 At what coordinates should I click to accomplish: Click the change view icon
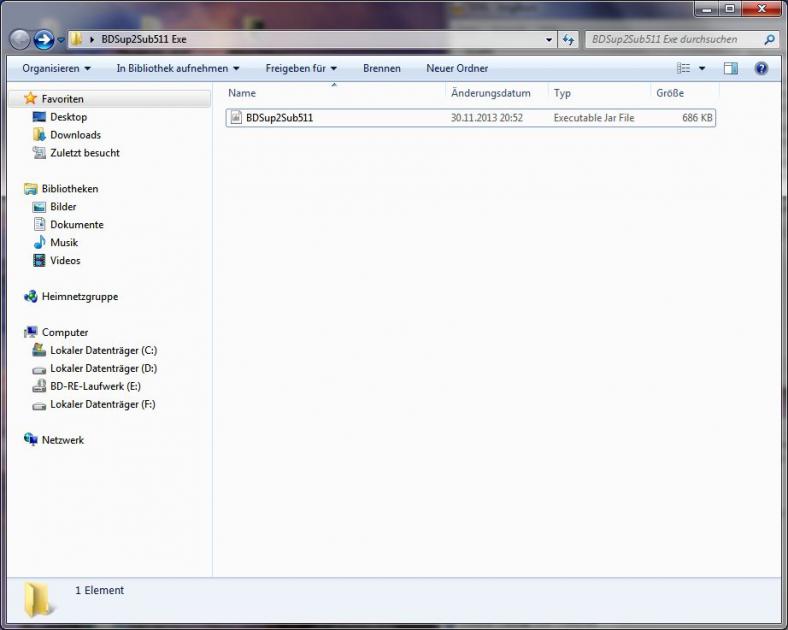[x=684, y=68]
